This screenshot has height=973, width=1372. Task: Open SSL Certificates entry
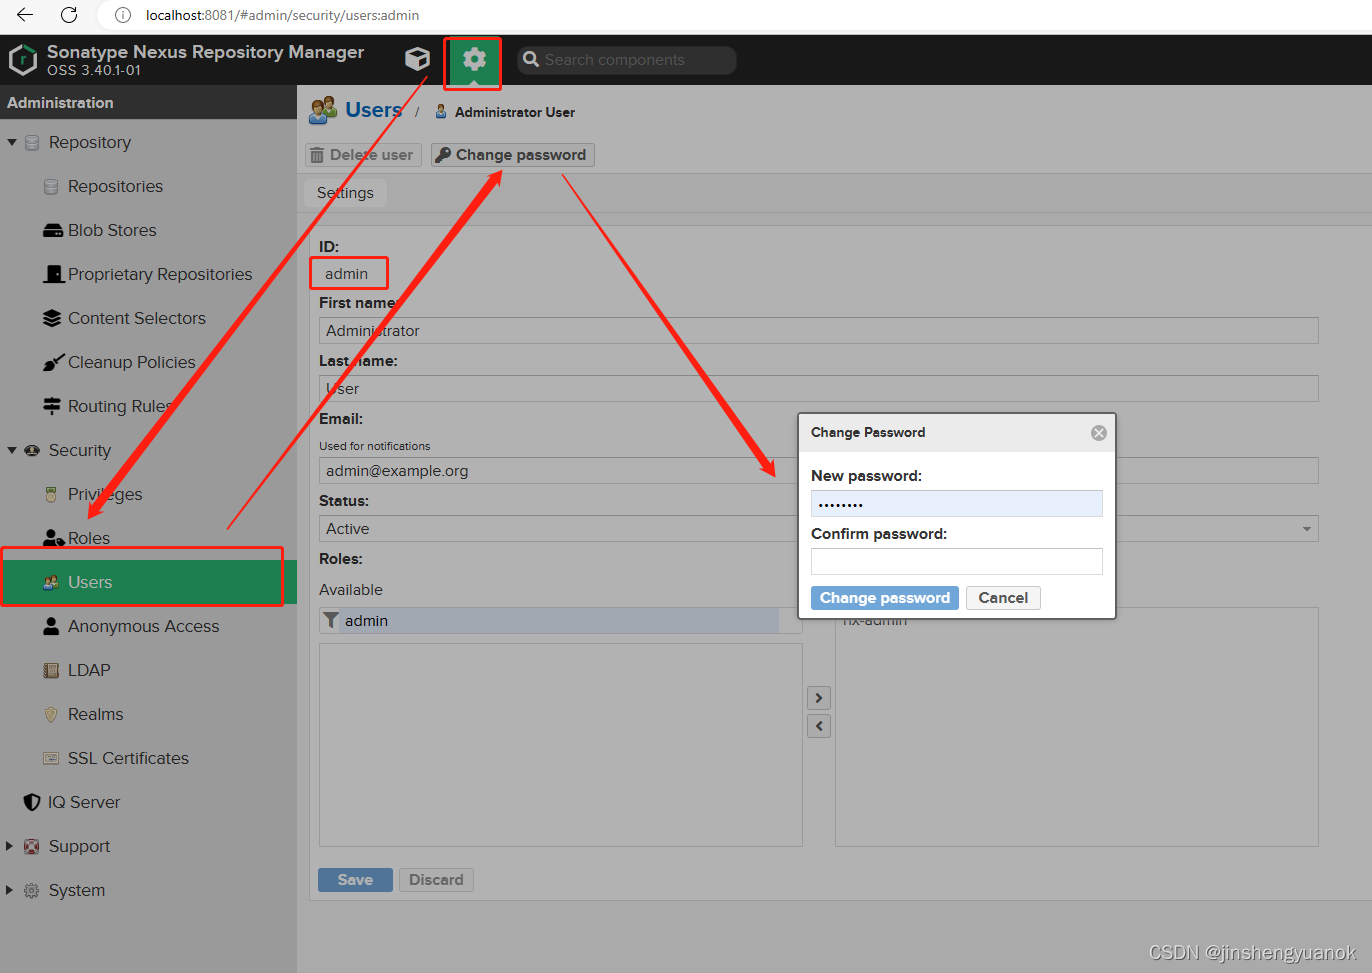pyautogui.click(x=128, y=758)
